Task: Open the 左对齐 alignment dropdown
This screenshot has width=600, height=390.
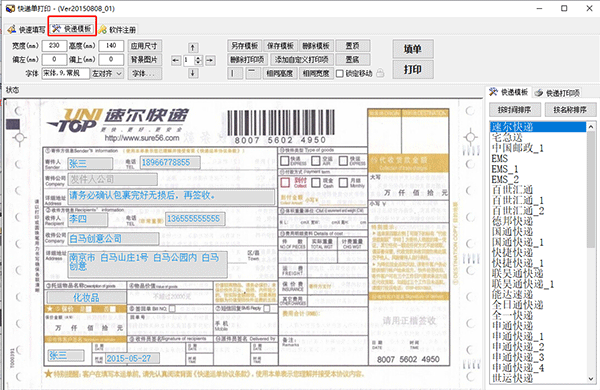Action: coord(107,73)
